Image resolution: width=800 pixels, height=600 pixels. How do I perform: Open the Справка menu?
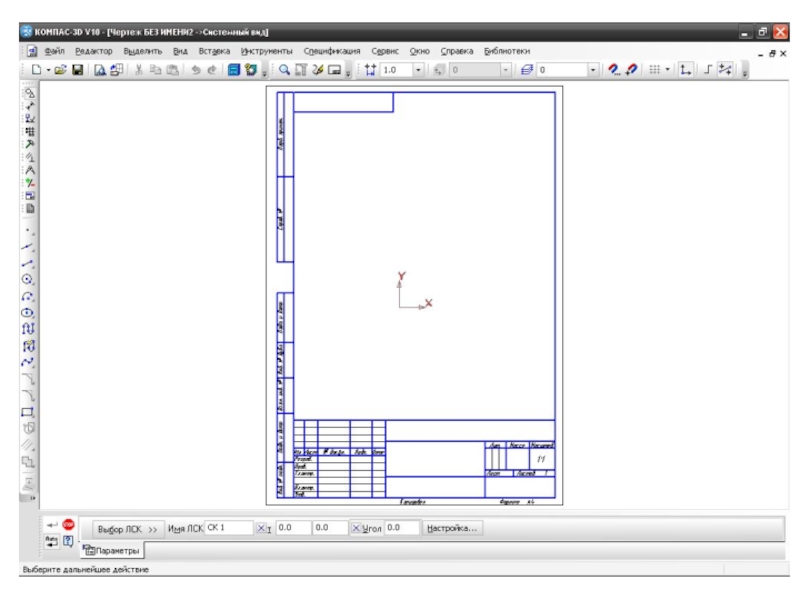tap(457, 51)
